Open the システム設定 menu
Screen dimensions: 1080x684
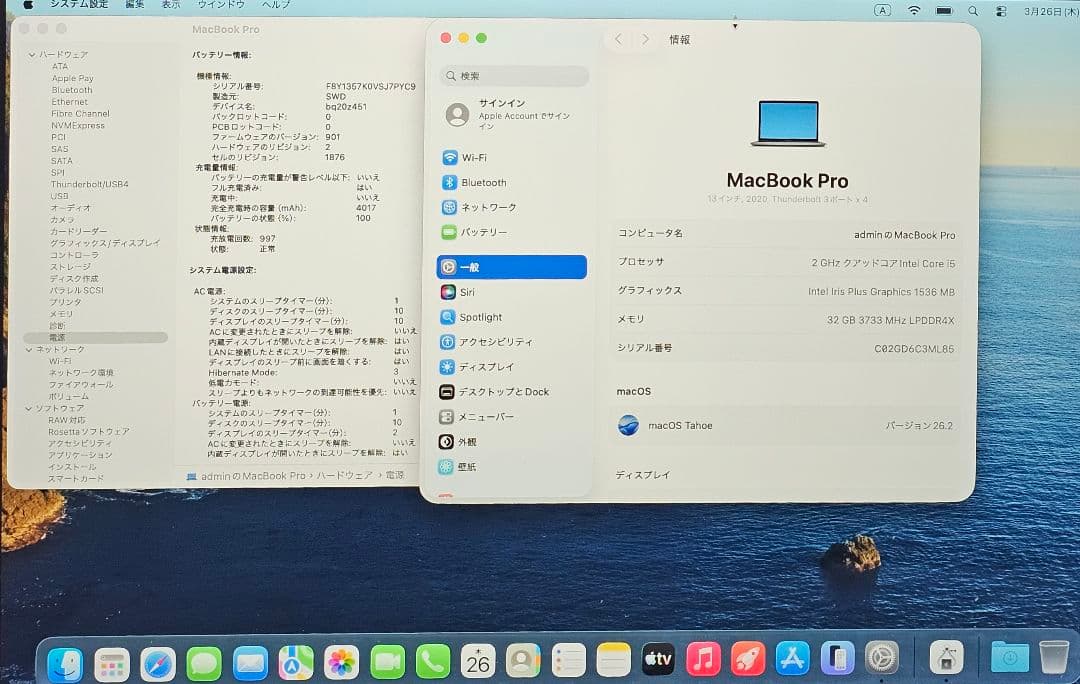79,4
